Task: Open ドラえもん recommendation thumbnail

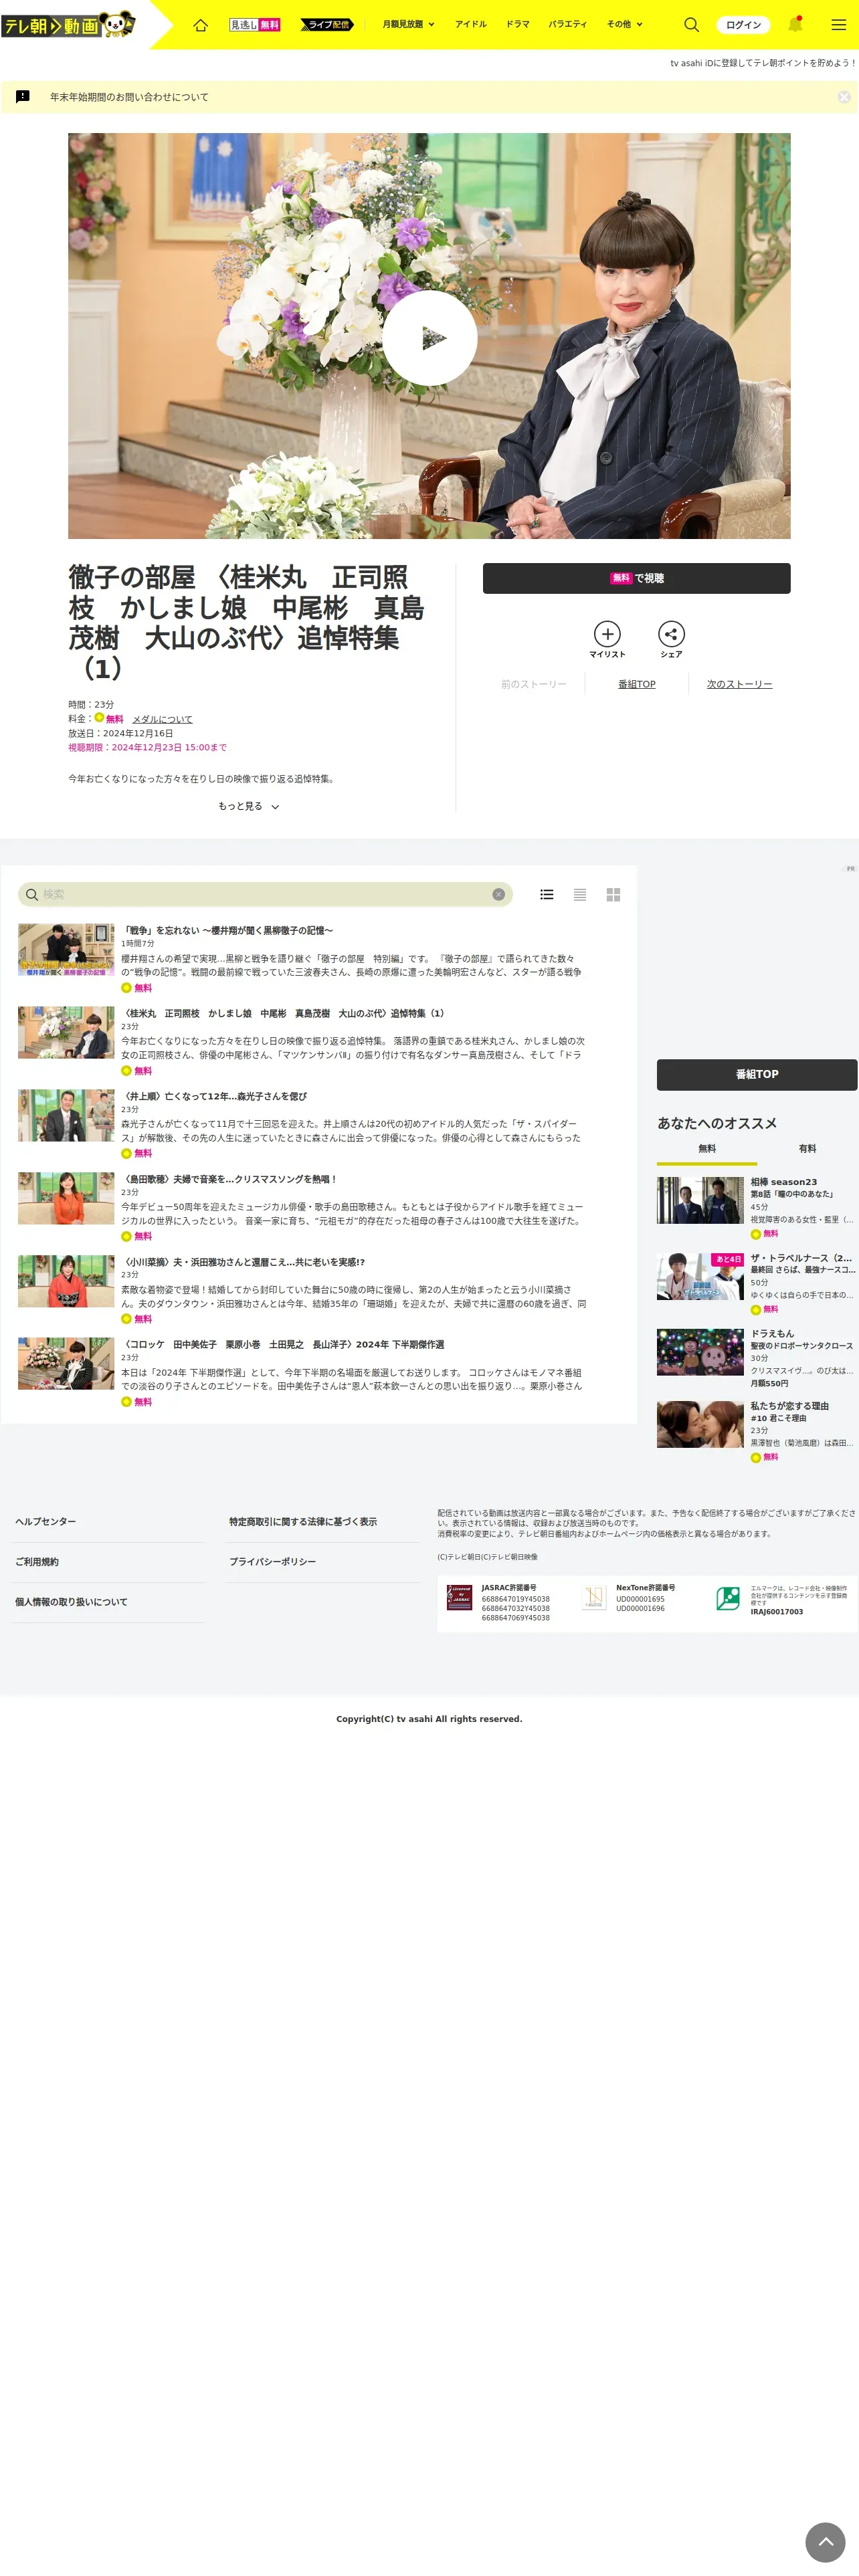Action: 700,1352
